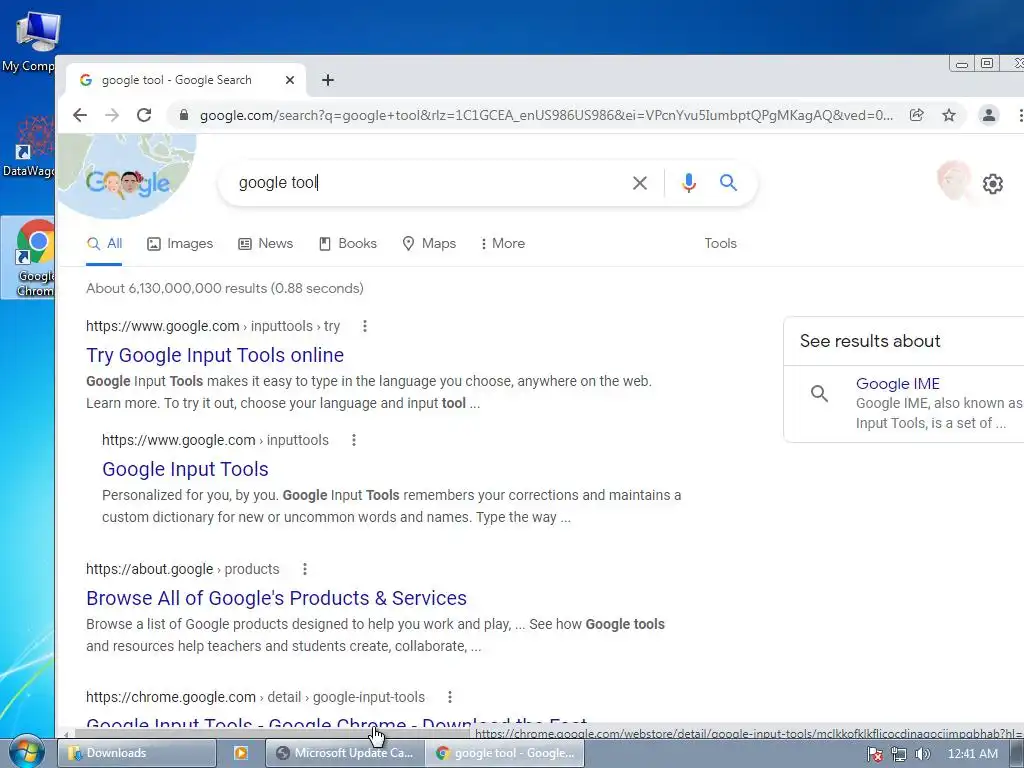
Task: Go back with the browser back arrow
Action: (x=80, y=116)
